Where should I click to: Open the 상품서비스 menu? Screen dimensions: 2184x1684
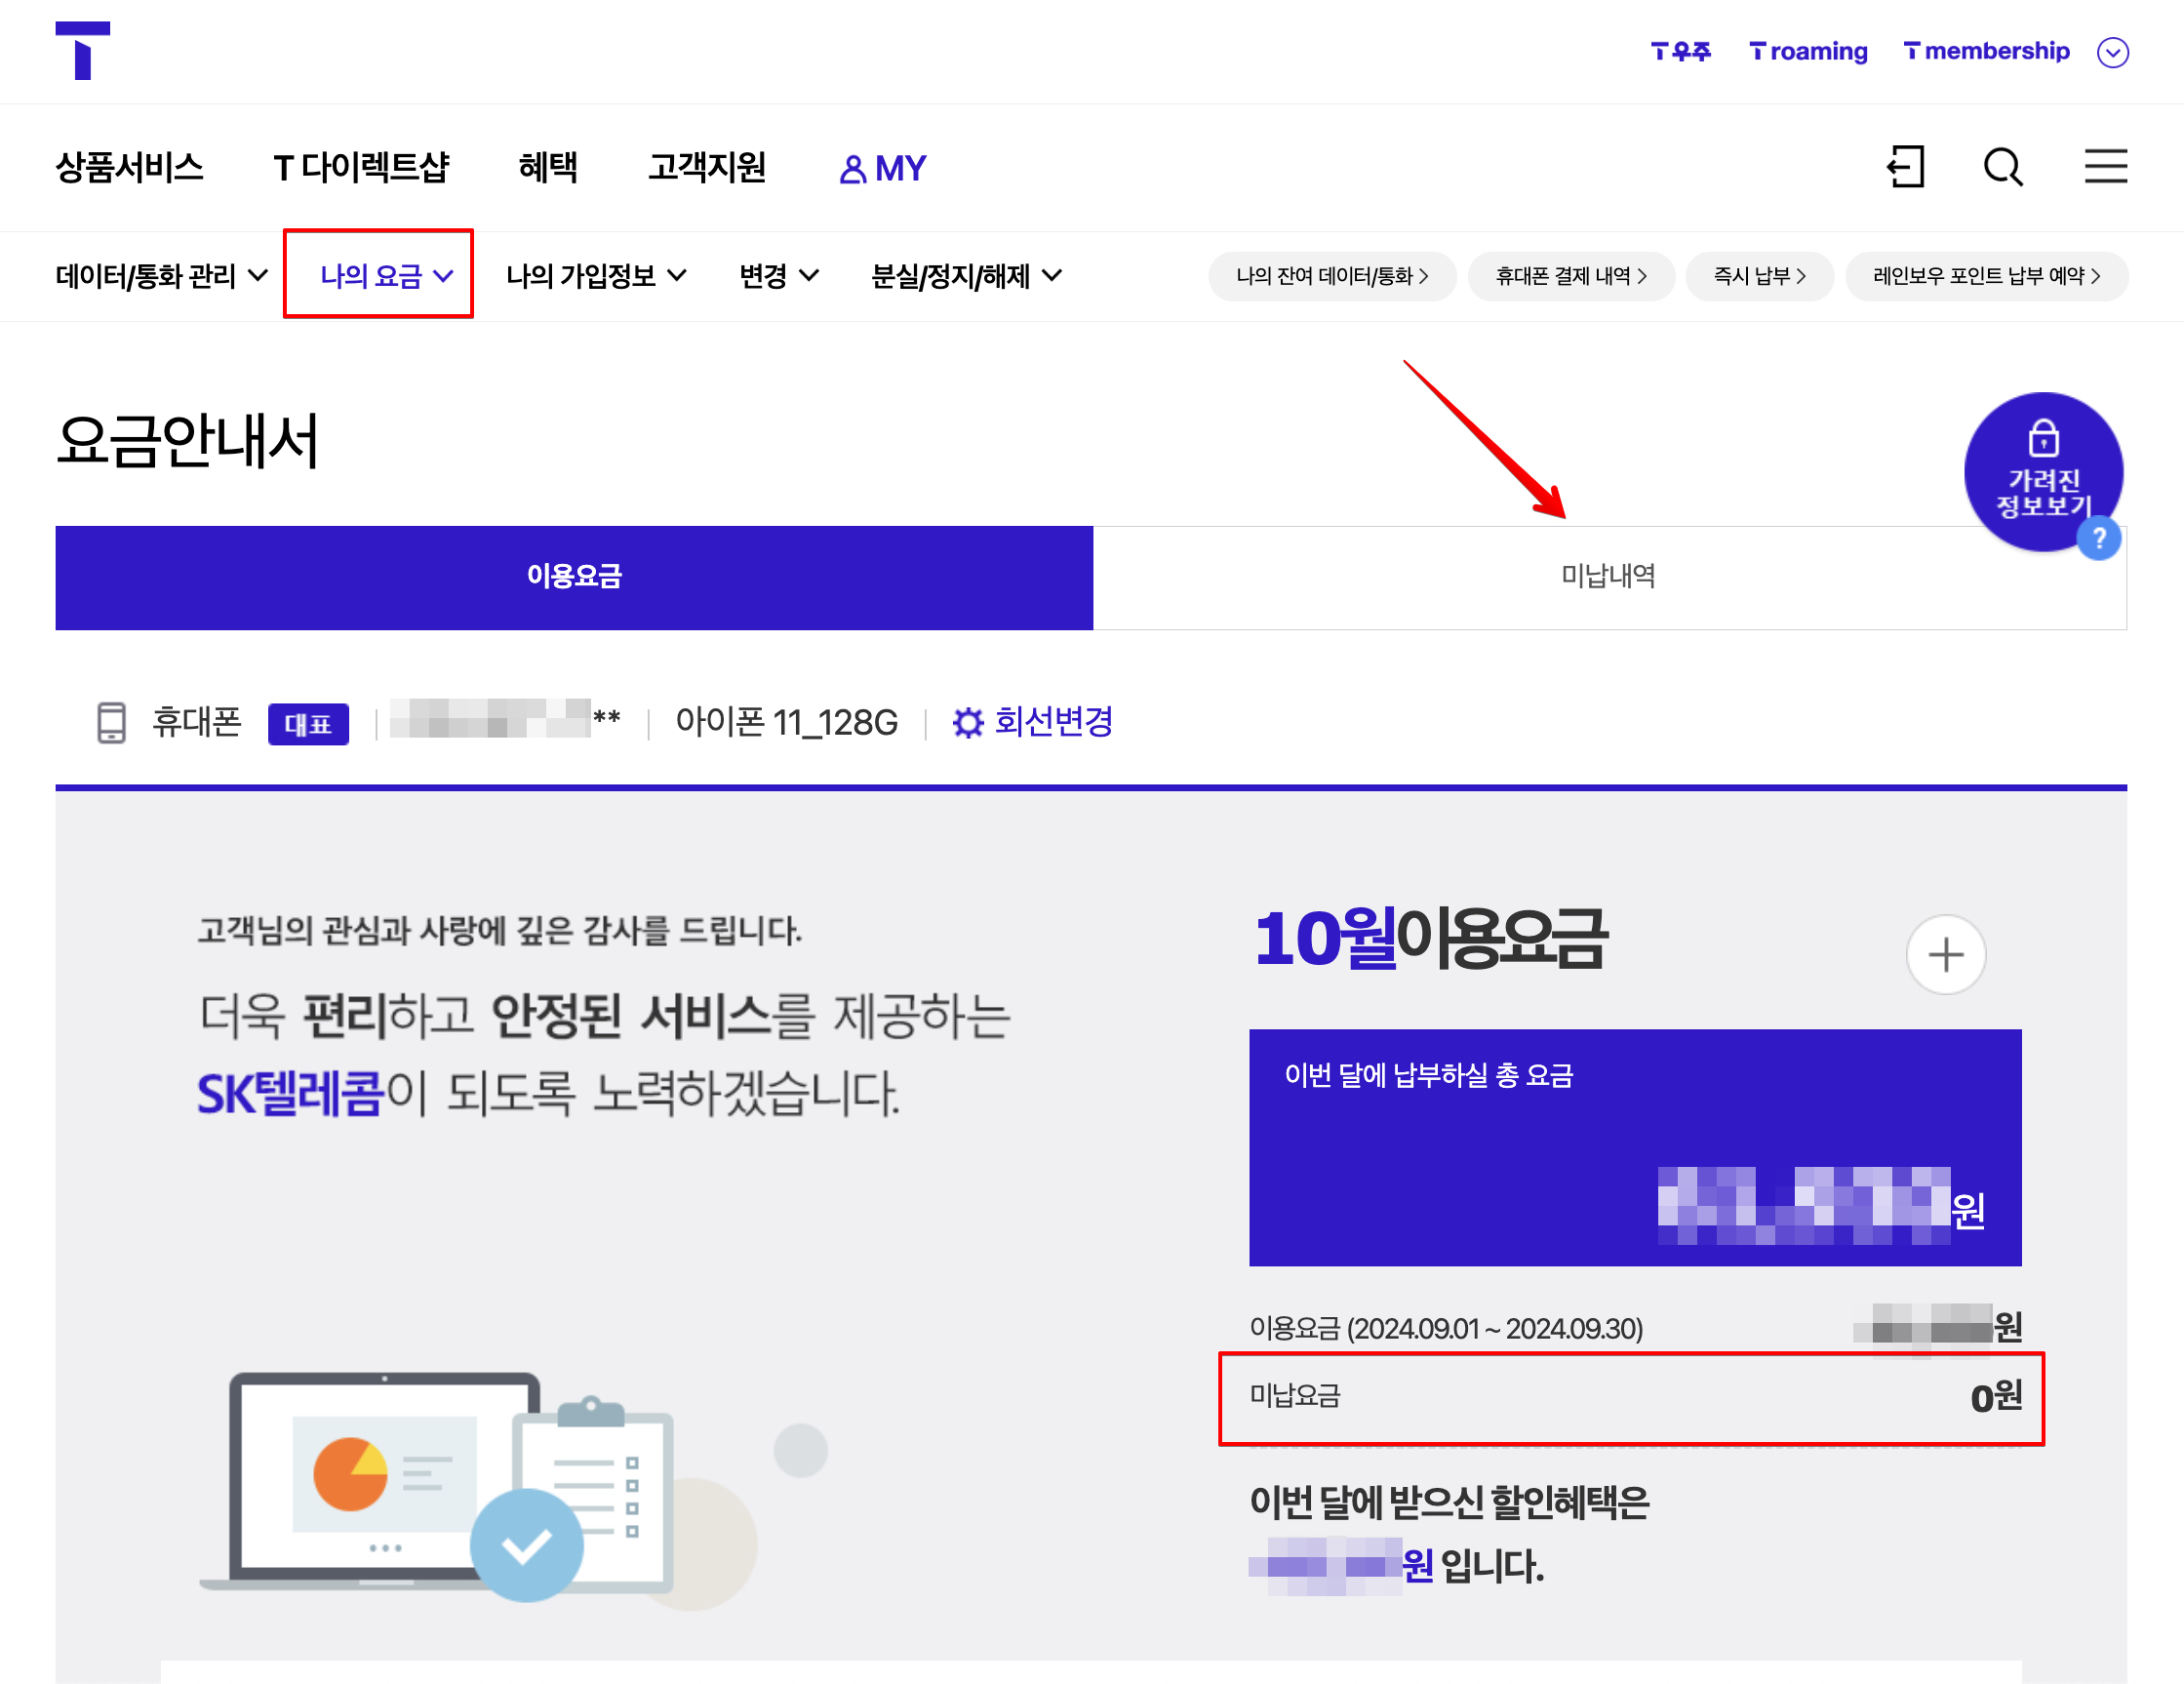pos(129,167)
